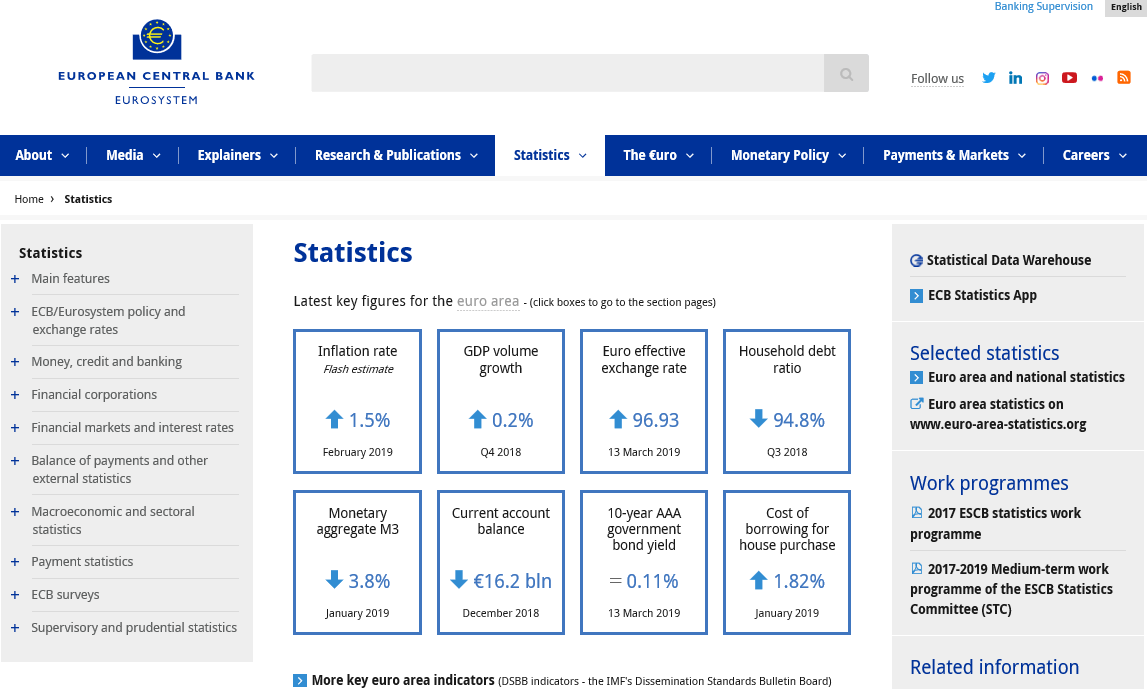This screenshot has width=1147, height=689.
Task: Click into the site search field
Action: point(568,73)
